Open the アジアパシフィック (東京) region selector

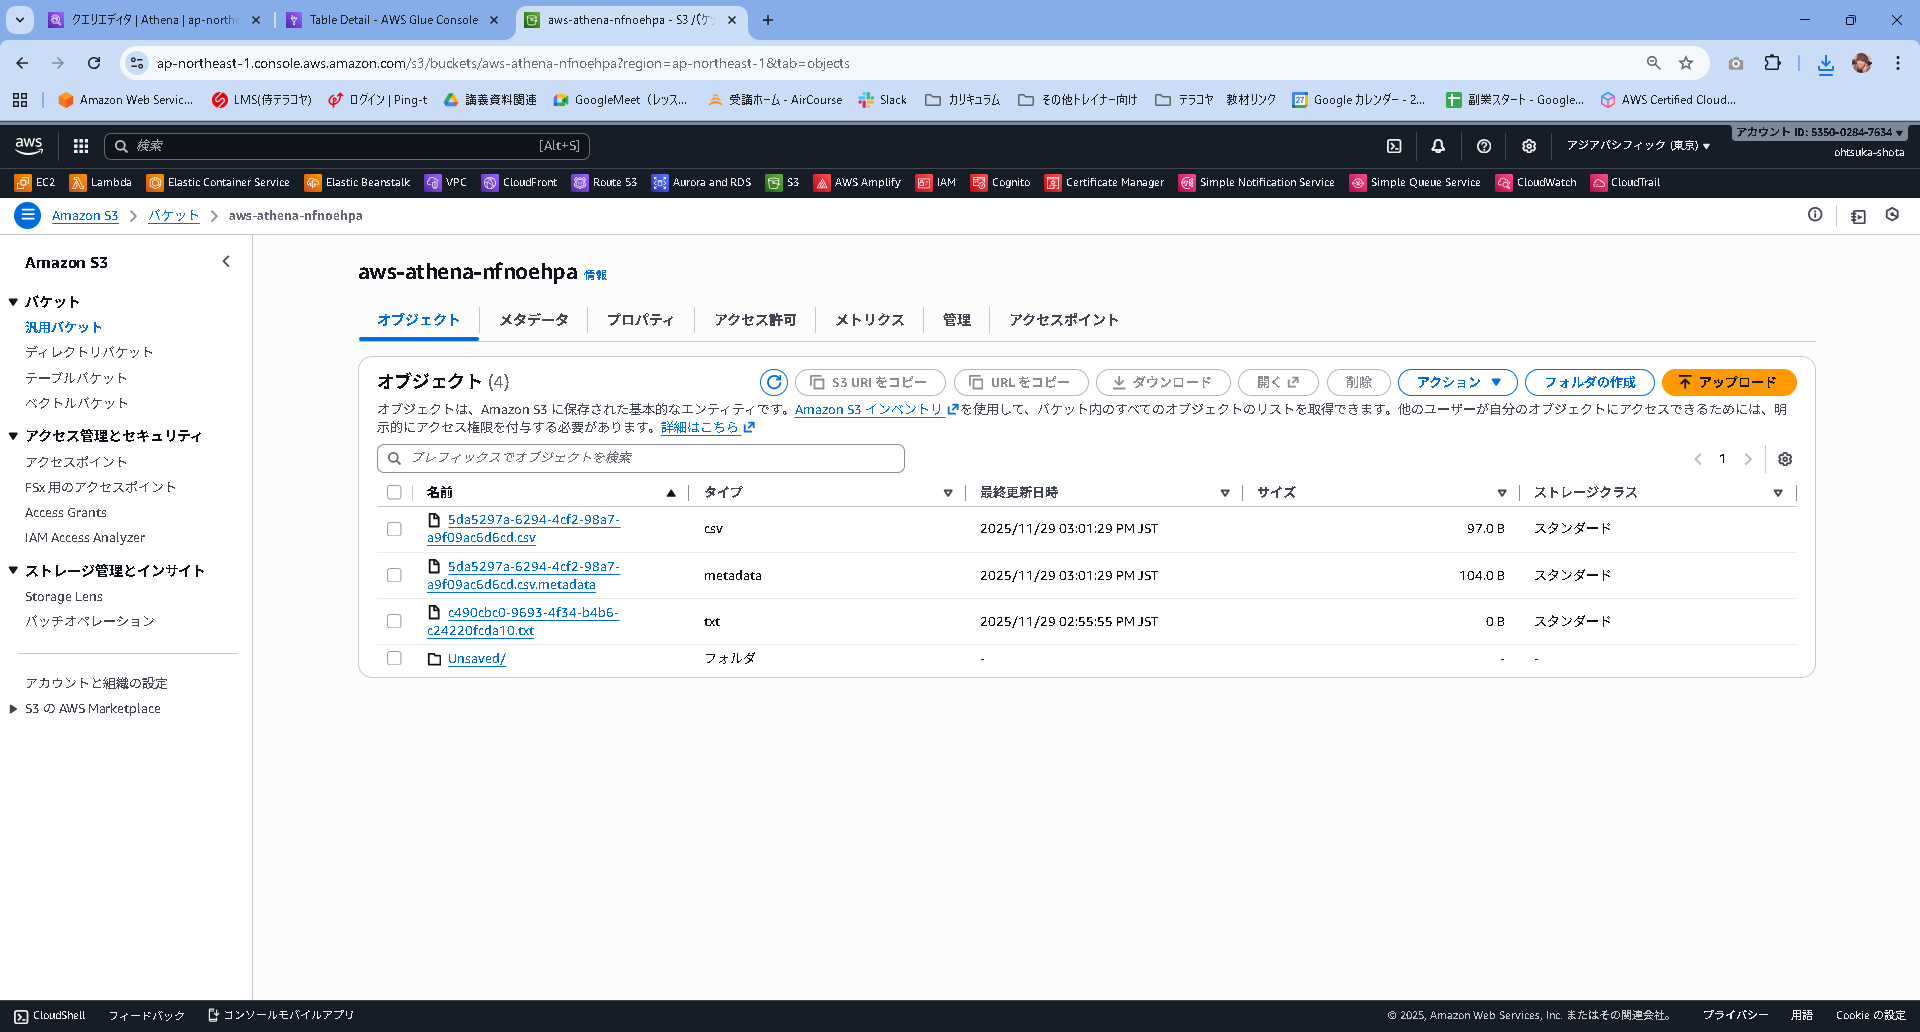tap(1638, 146)
